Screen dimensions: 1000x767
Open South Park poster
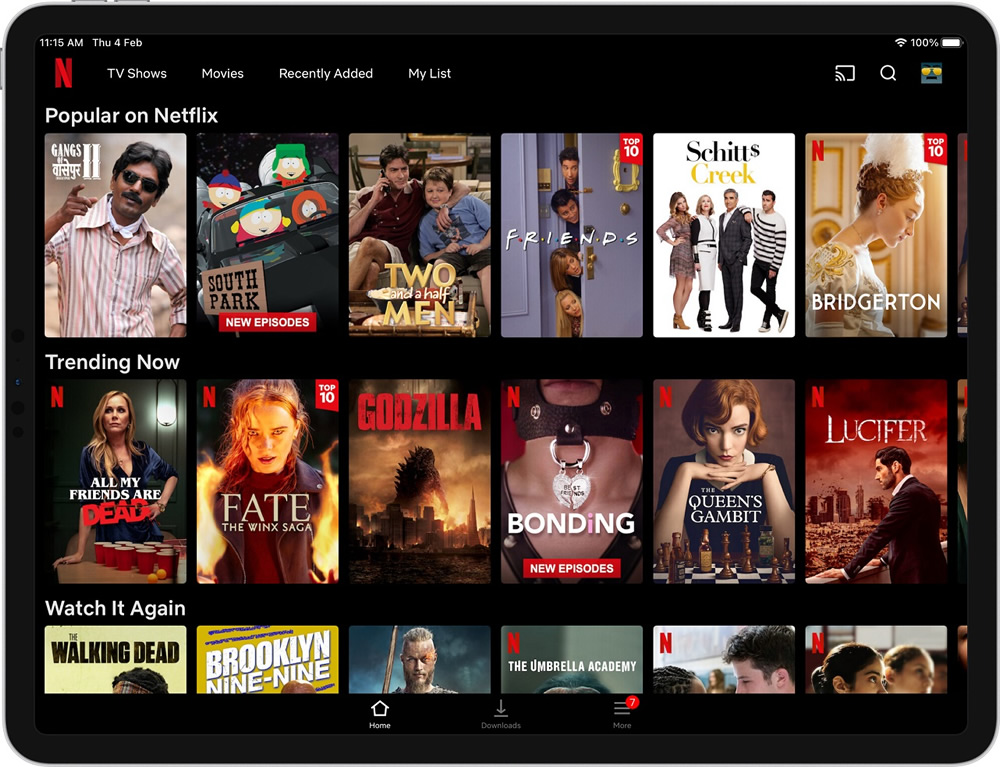pos(267,235)
